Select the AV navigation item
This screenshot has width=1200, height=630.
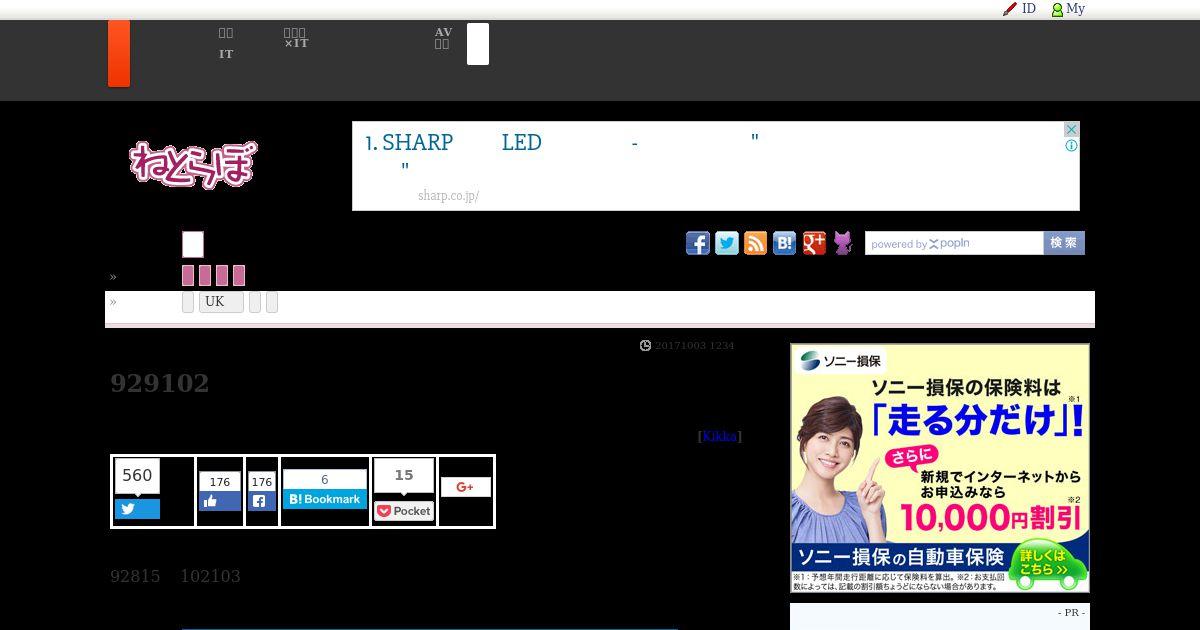click(443, 32)
